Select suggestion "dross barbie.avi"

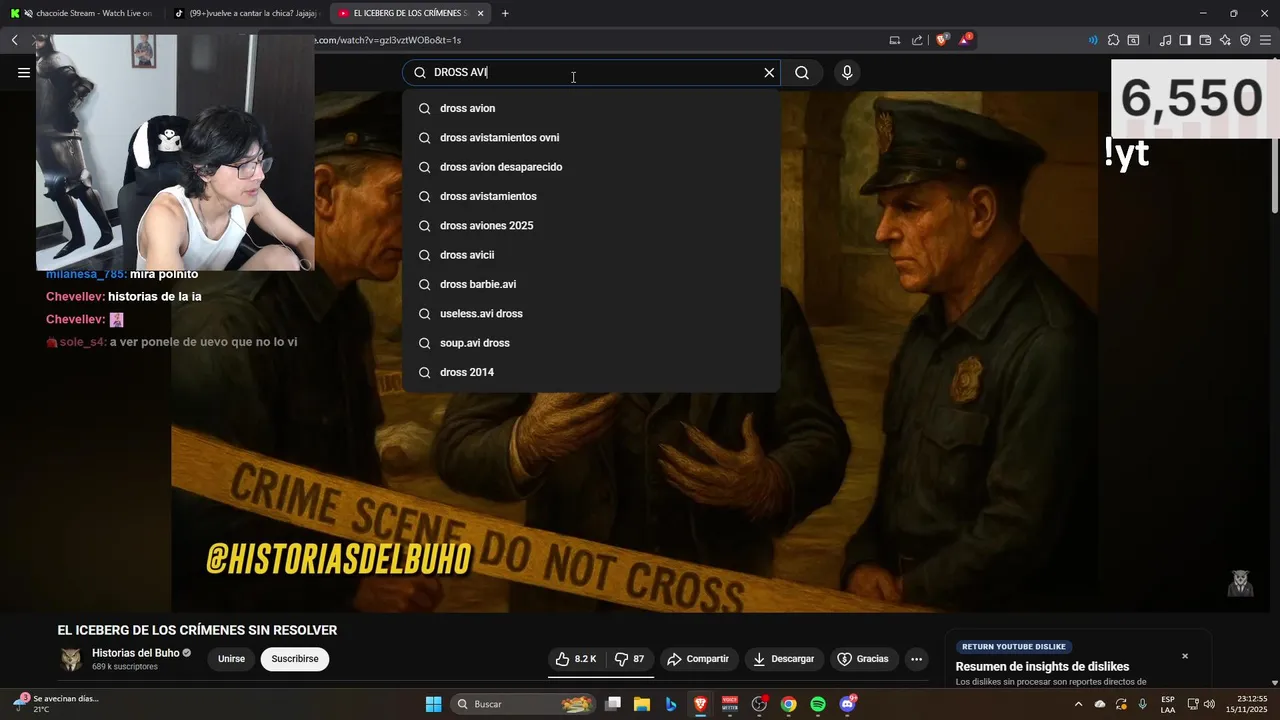(x=591, y=284)
